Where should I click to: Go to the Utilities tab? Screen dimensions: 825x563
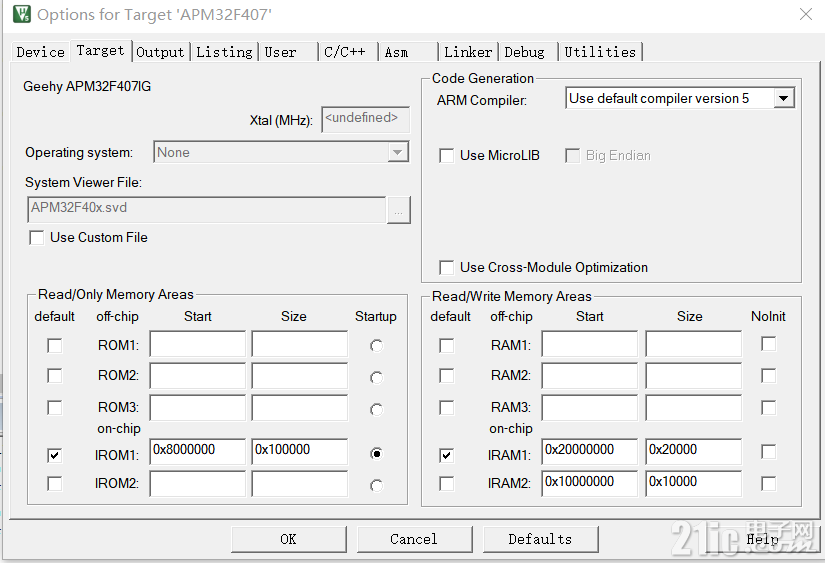[x=600, y=52]
